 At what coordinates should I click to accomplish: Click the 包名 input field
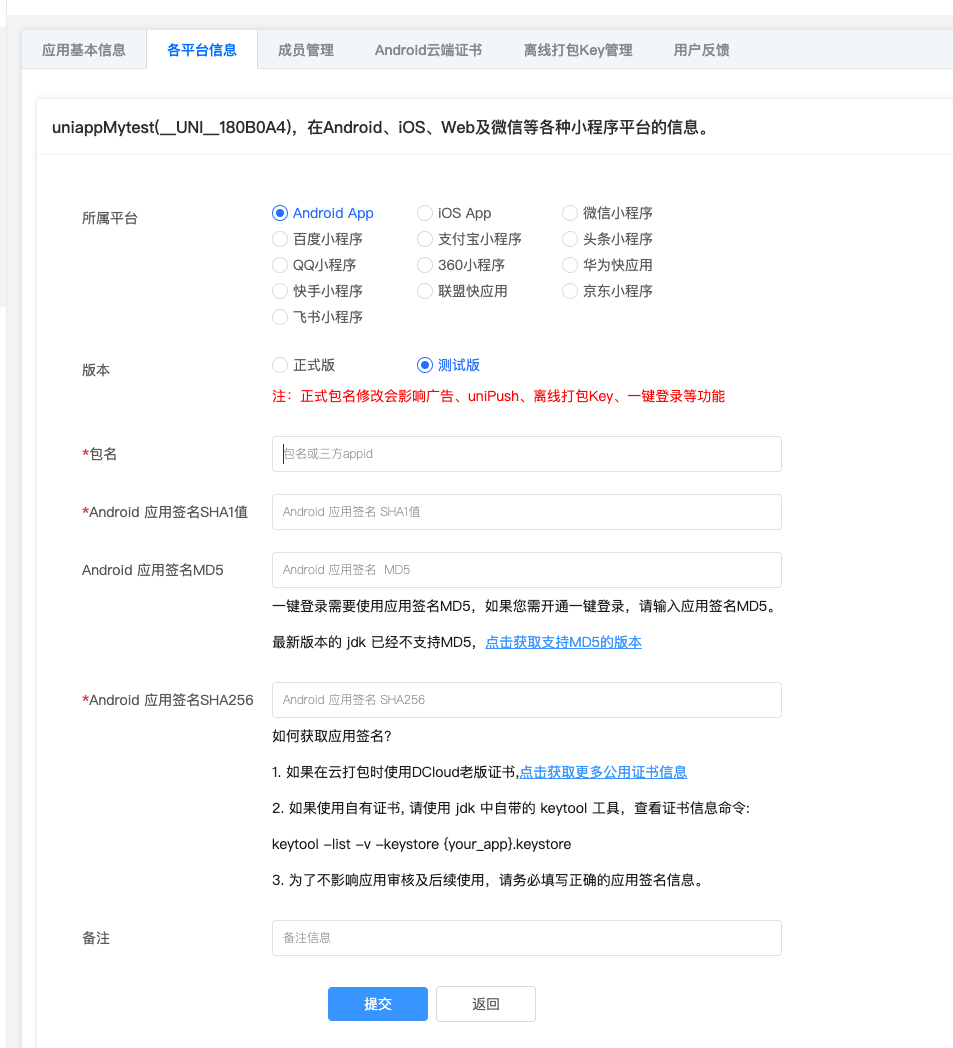click(x=527, y=454)
